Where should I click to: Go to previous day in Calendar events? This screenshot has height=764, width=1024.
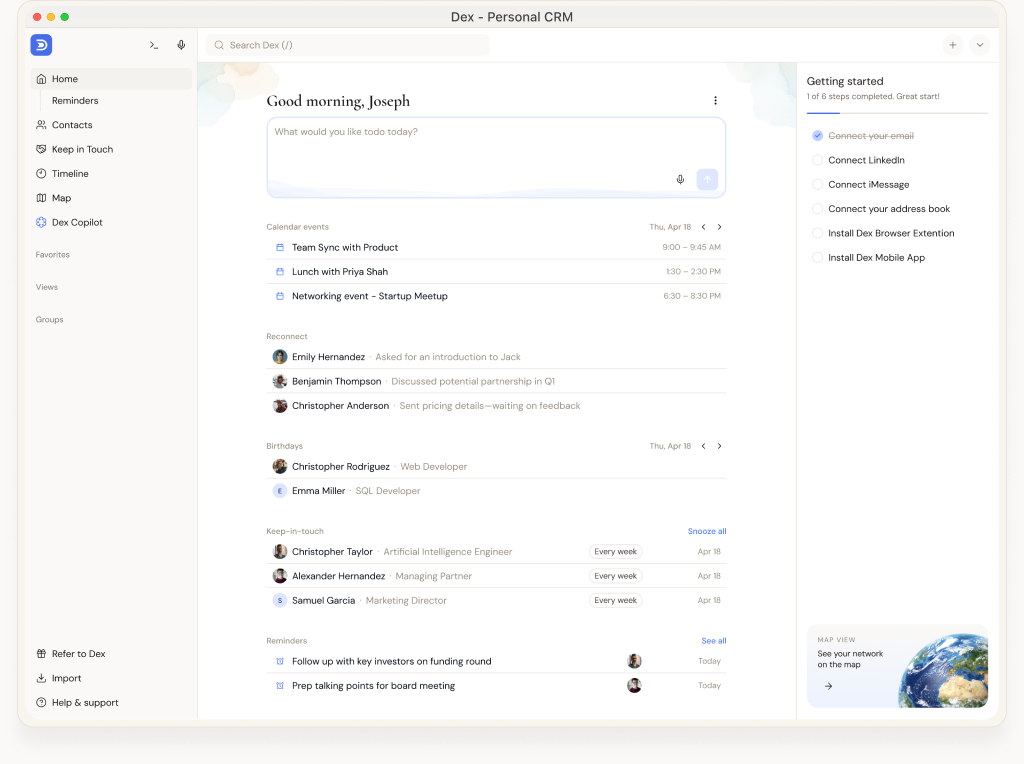coord(703,227)
